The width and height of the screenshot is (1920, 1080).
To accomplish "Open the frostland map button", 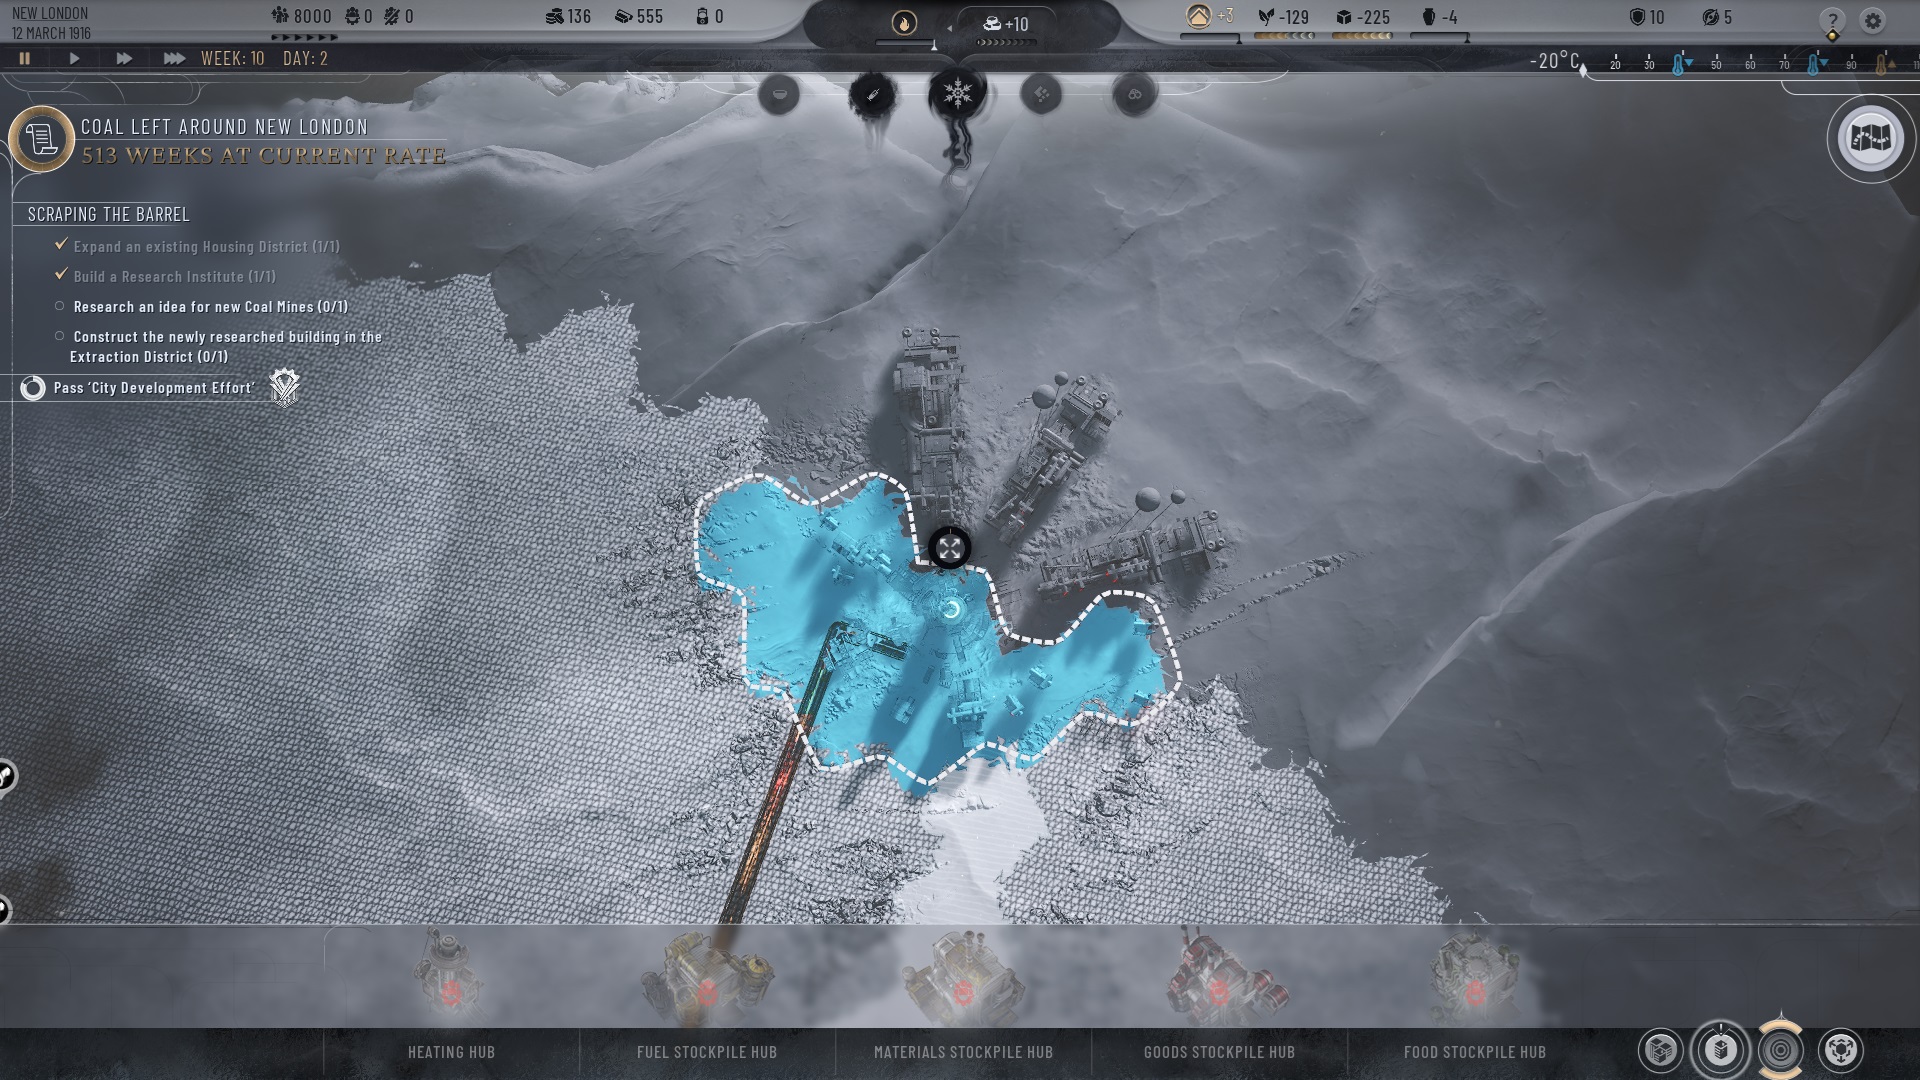I will pos(1871,138).
